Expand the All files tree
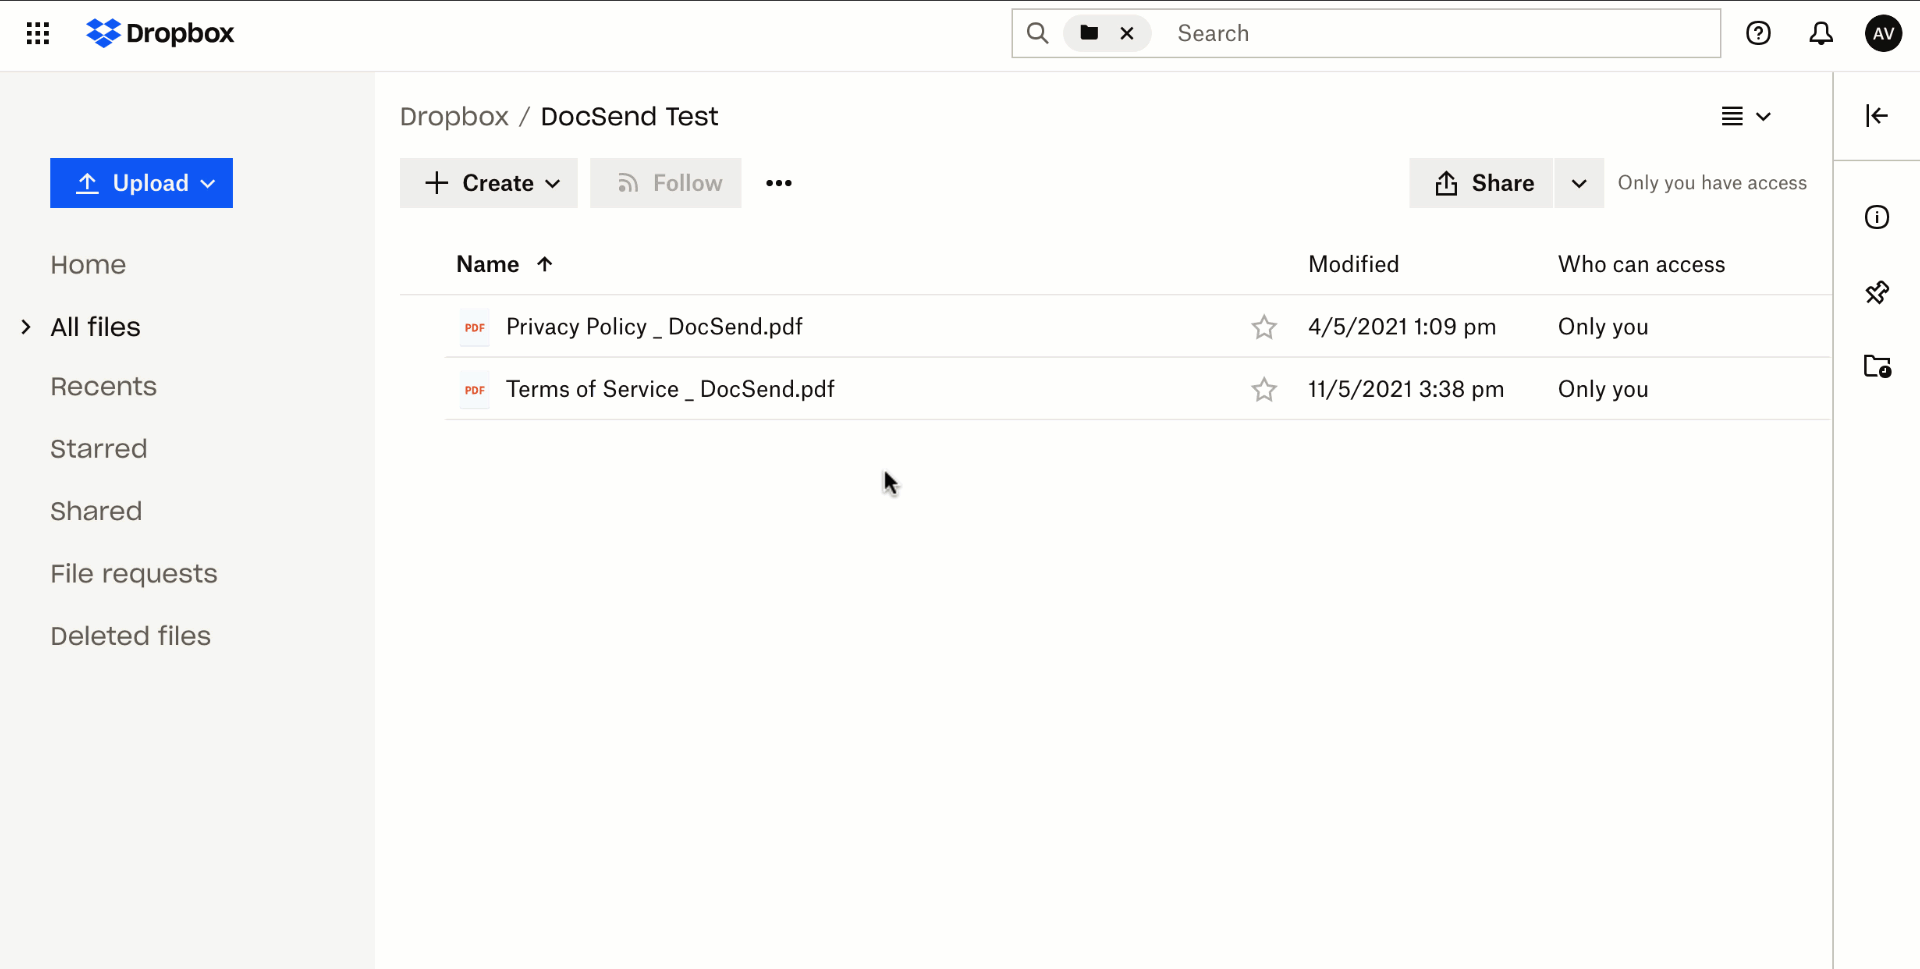This screenshot has height=969, width=1920. pyautogui.click(x=26, y=327)
